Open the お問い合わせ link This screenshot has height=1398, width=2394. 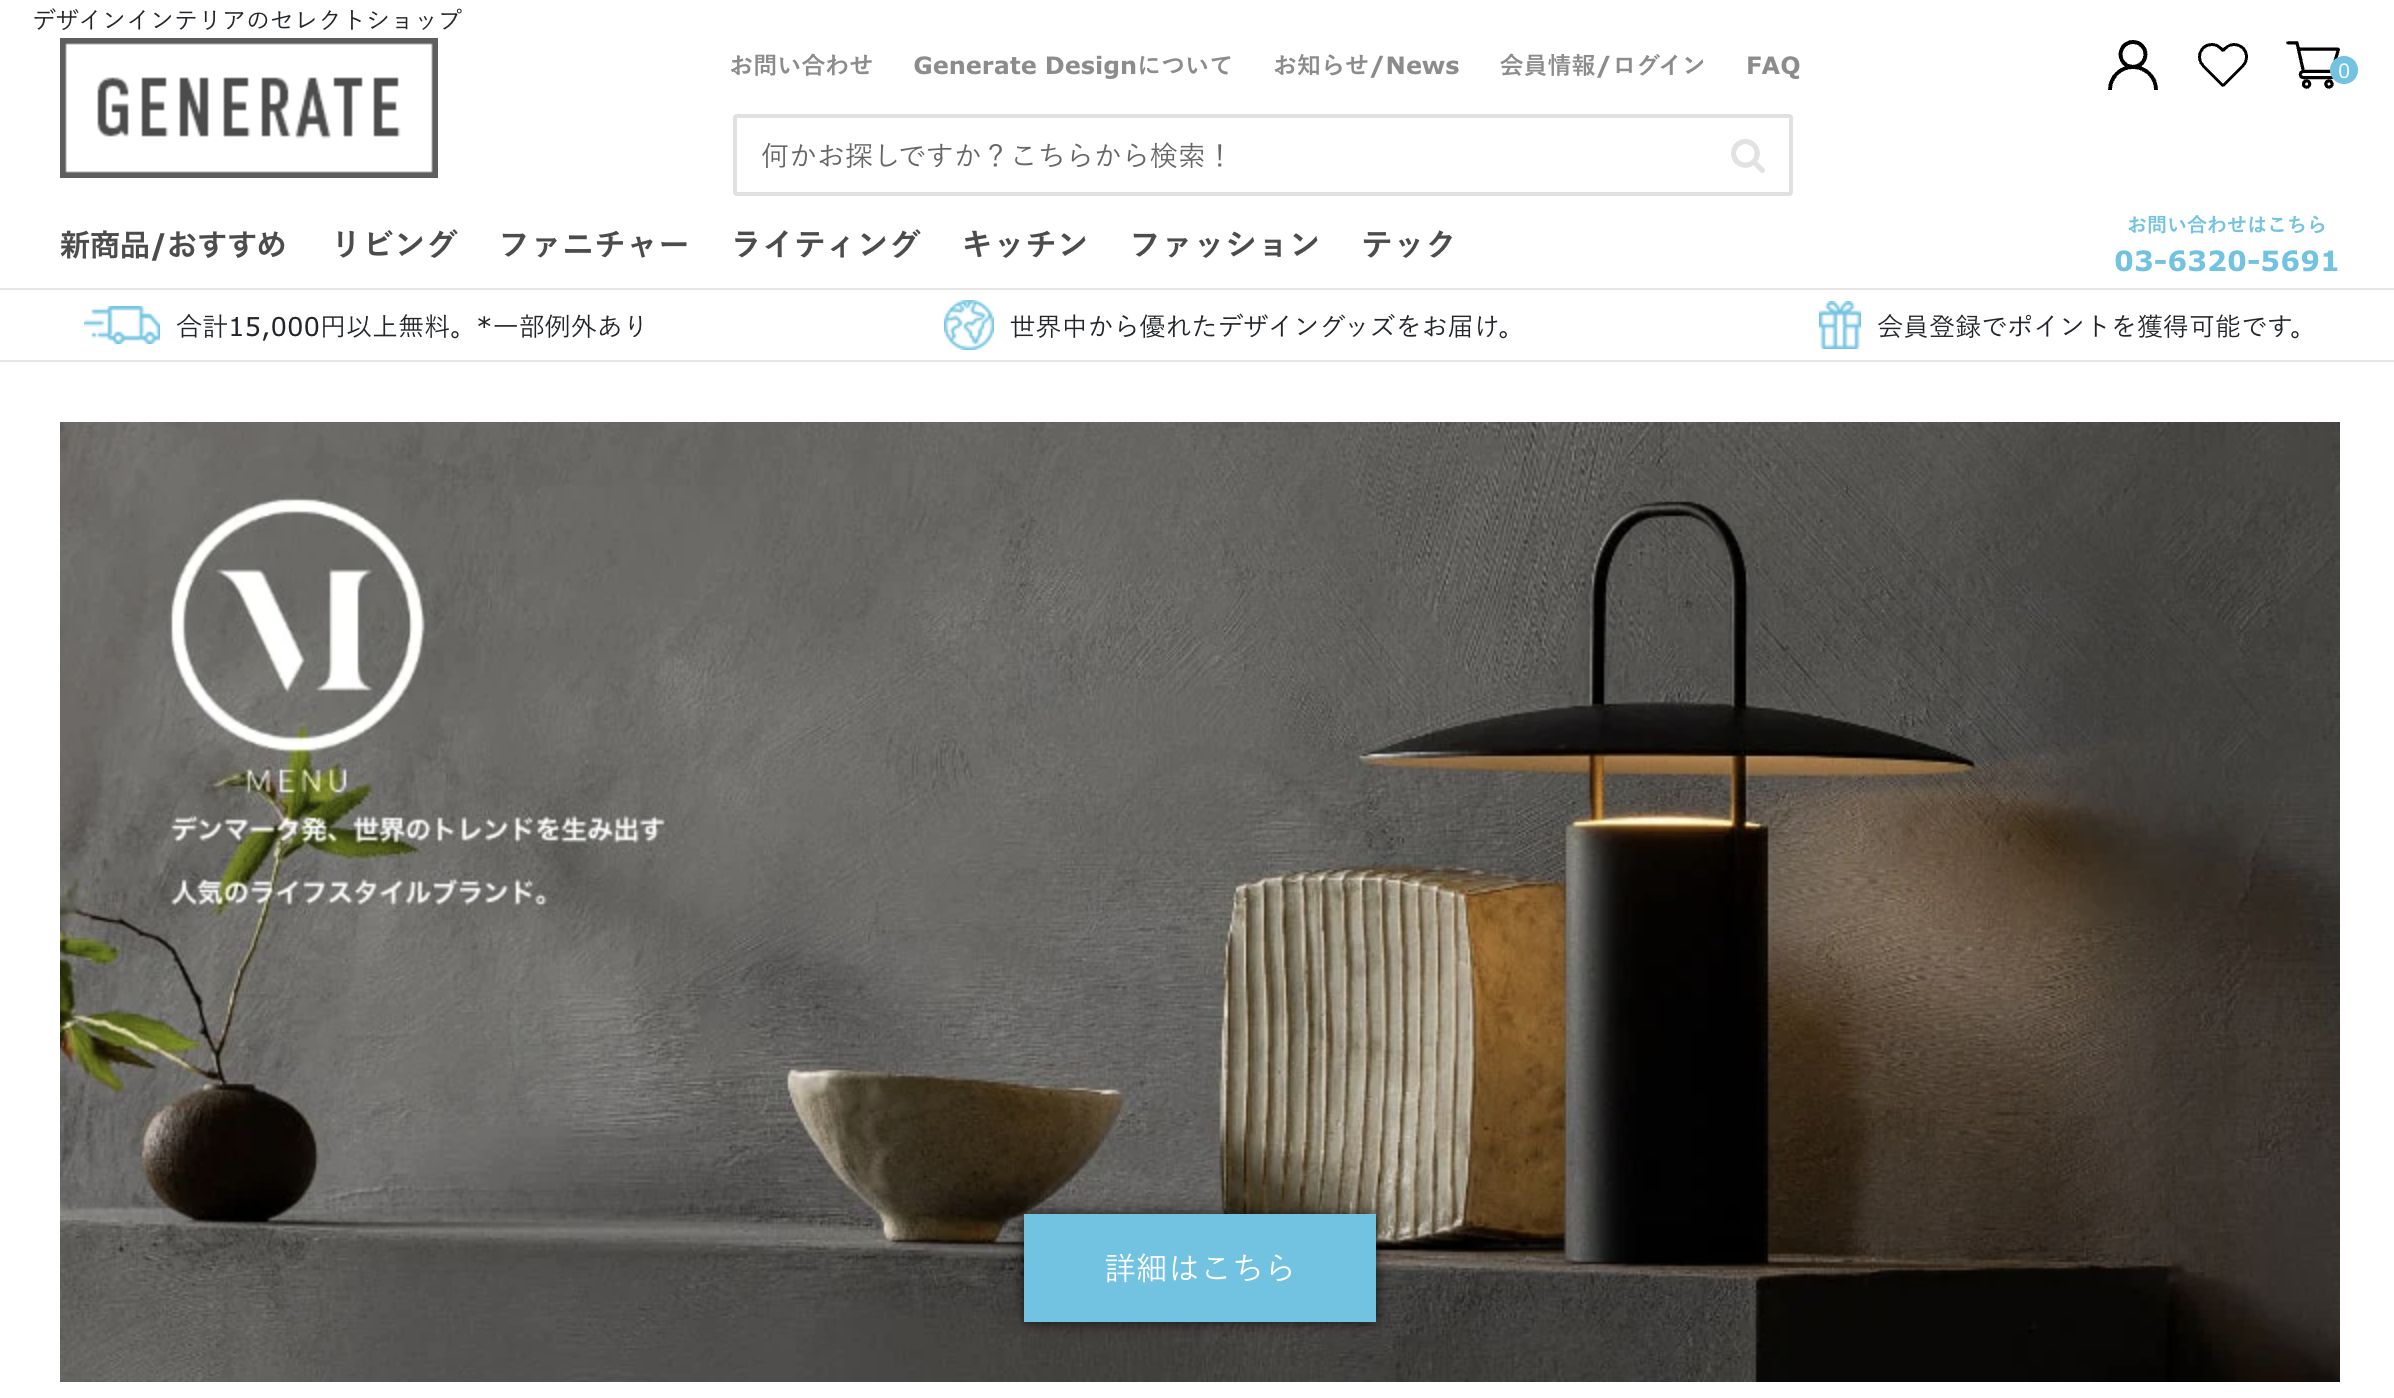click(801, 66)
